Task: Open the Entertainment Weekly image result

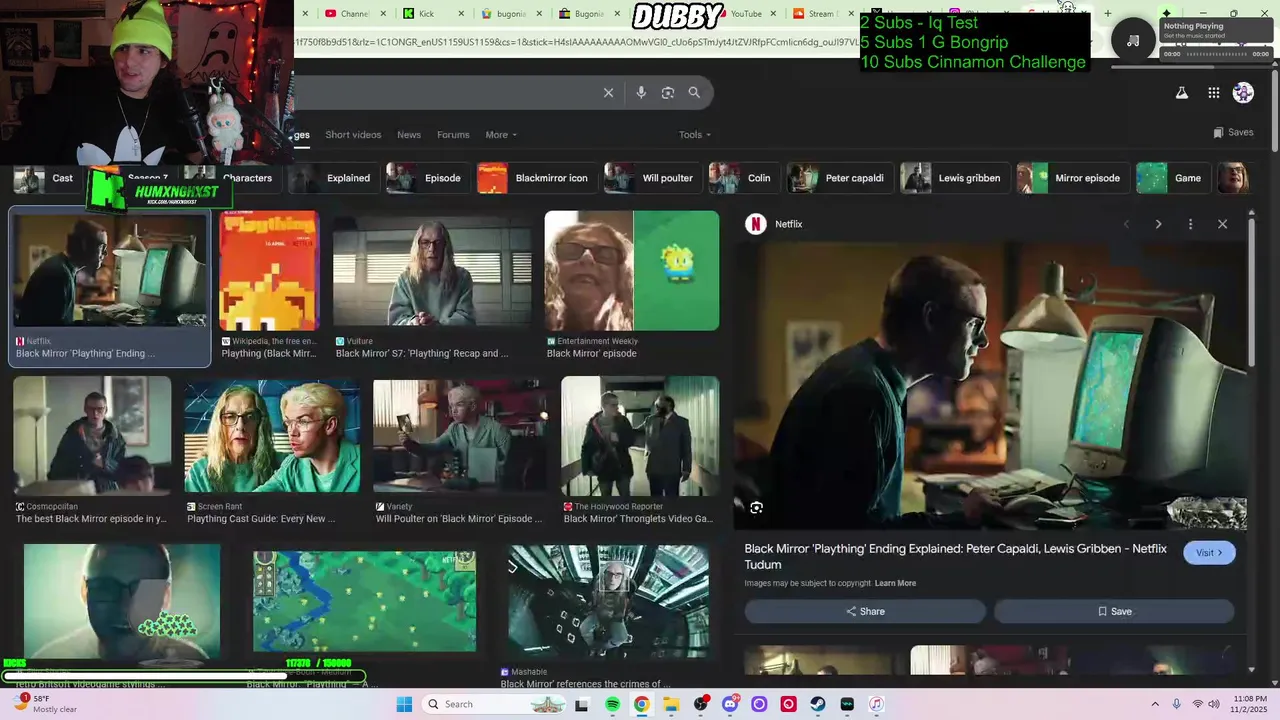Action: coord(632,271)
